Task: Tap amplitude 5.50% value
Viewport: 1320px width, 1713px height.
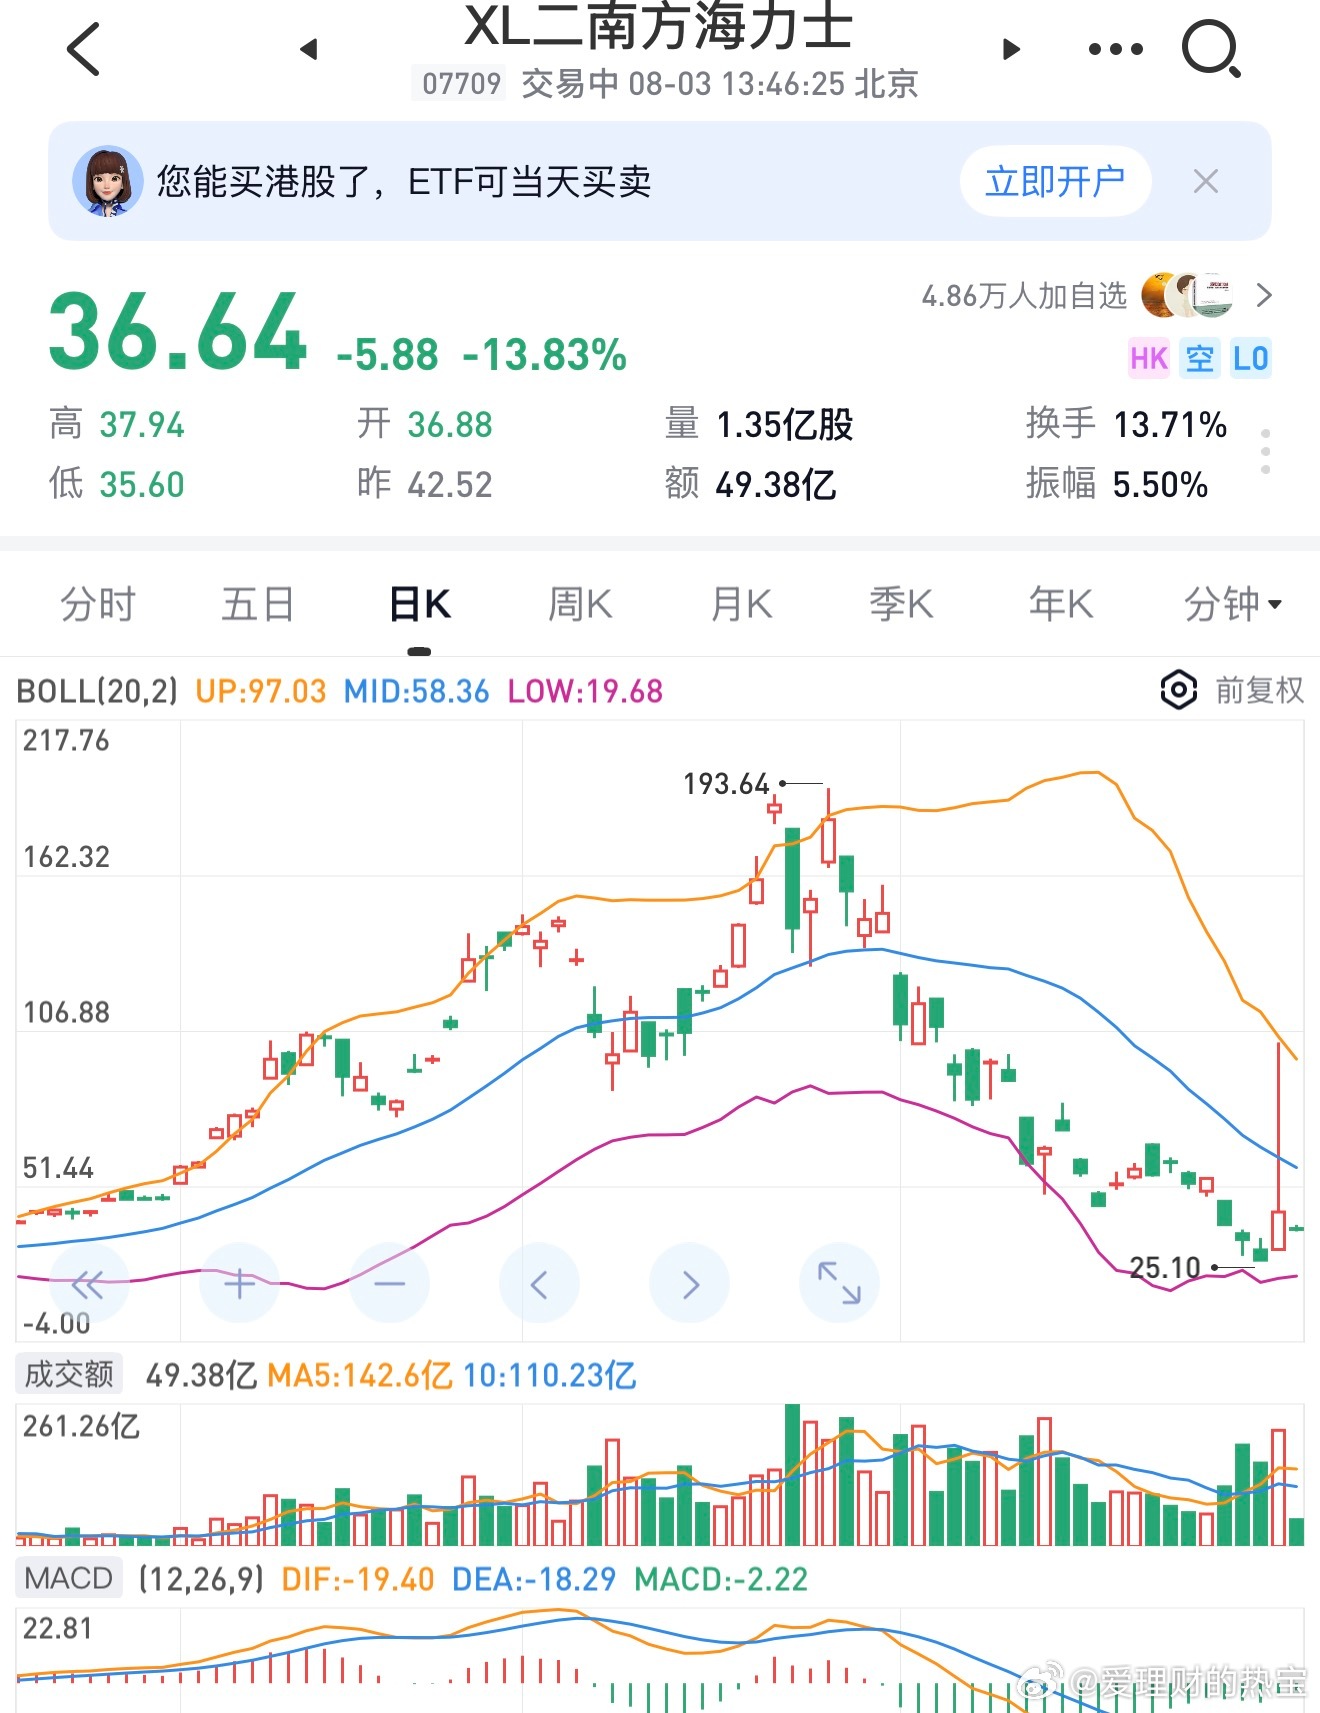Action: tap(1160, 485)
